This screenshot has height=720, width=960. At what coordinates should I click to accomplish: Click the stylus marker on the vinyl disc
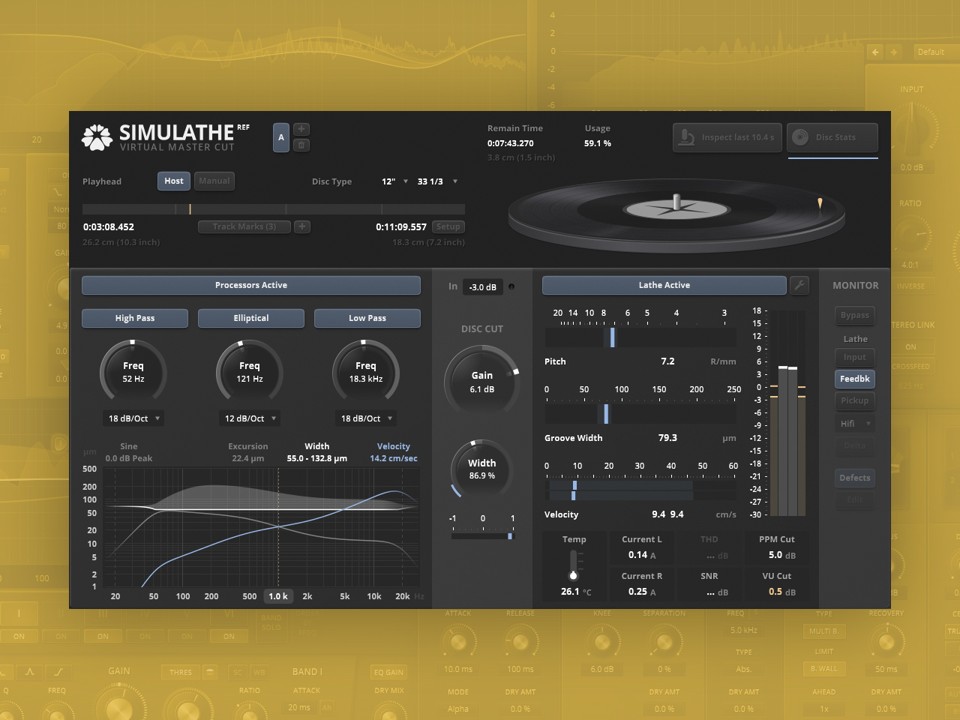pos(820,203)
